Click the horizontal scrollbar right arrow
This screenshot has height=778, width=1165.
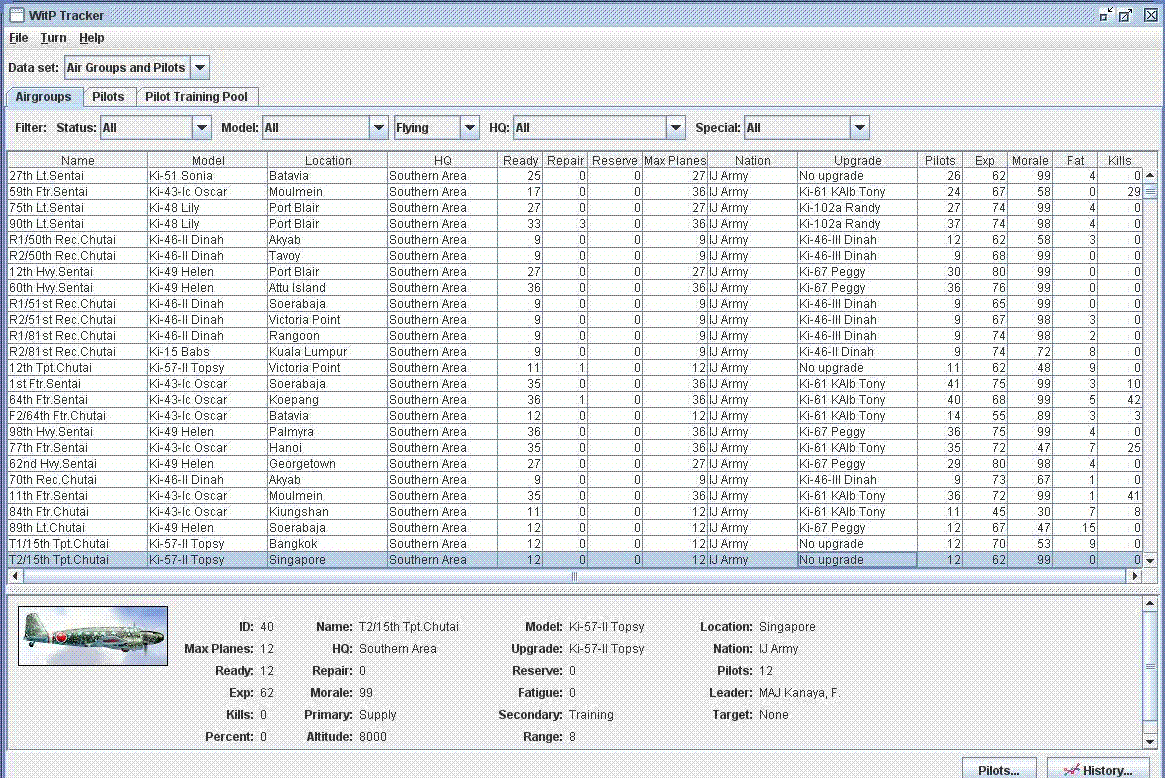pyautogui.click(x=1134, y=577)
